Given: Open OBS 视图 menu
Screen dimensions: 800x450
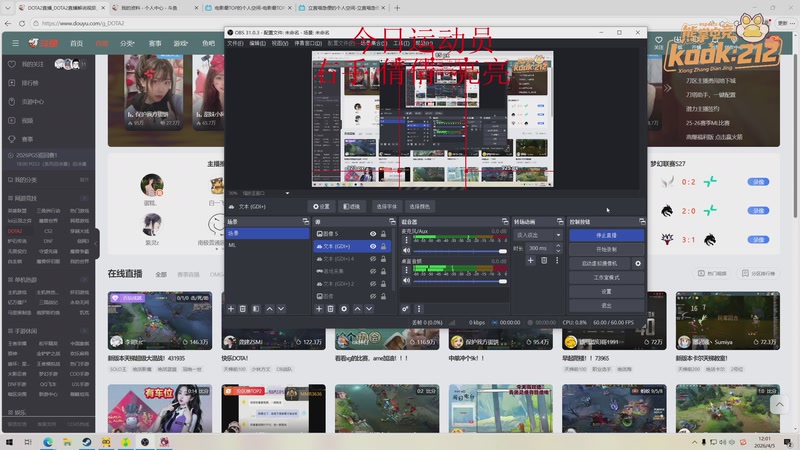Looking at the screenshot, I should click(x=280, y=43).
